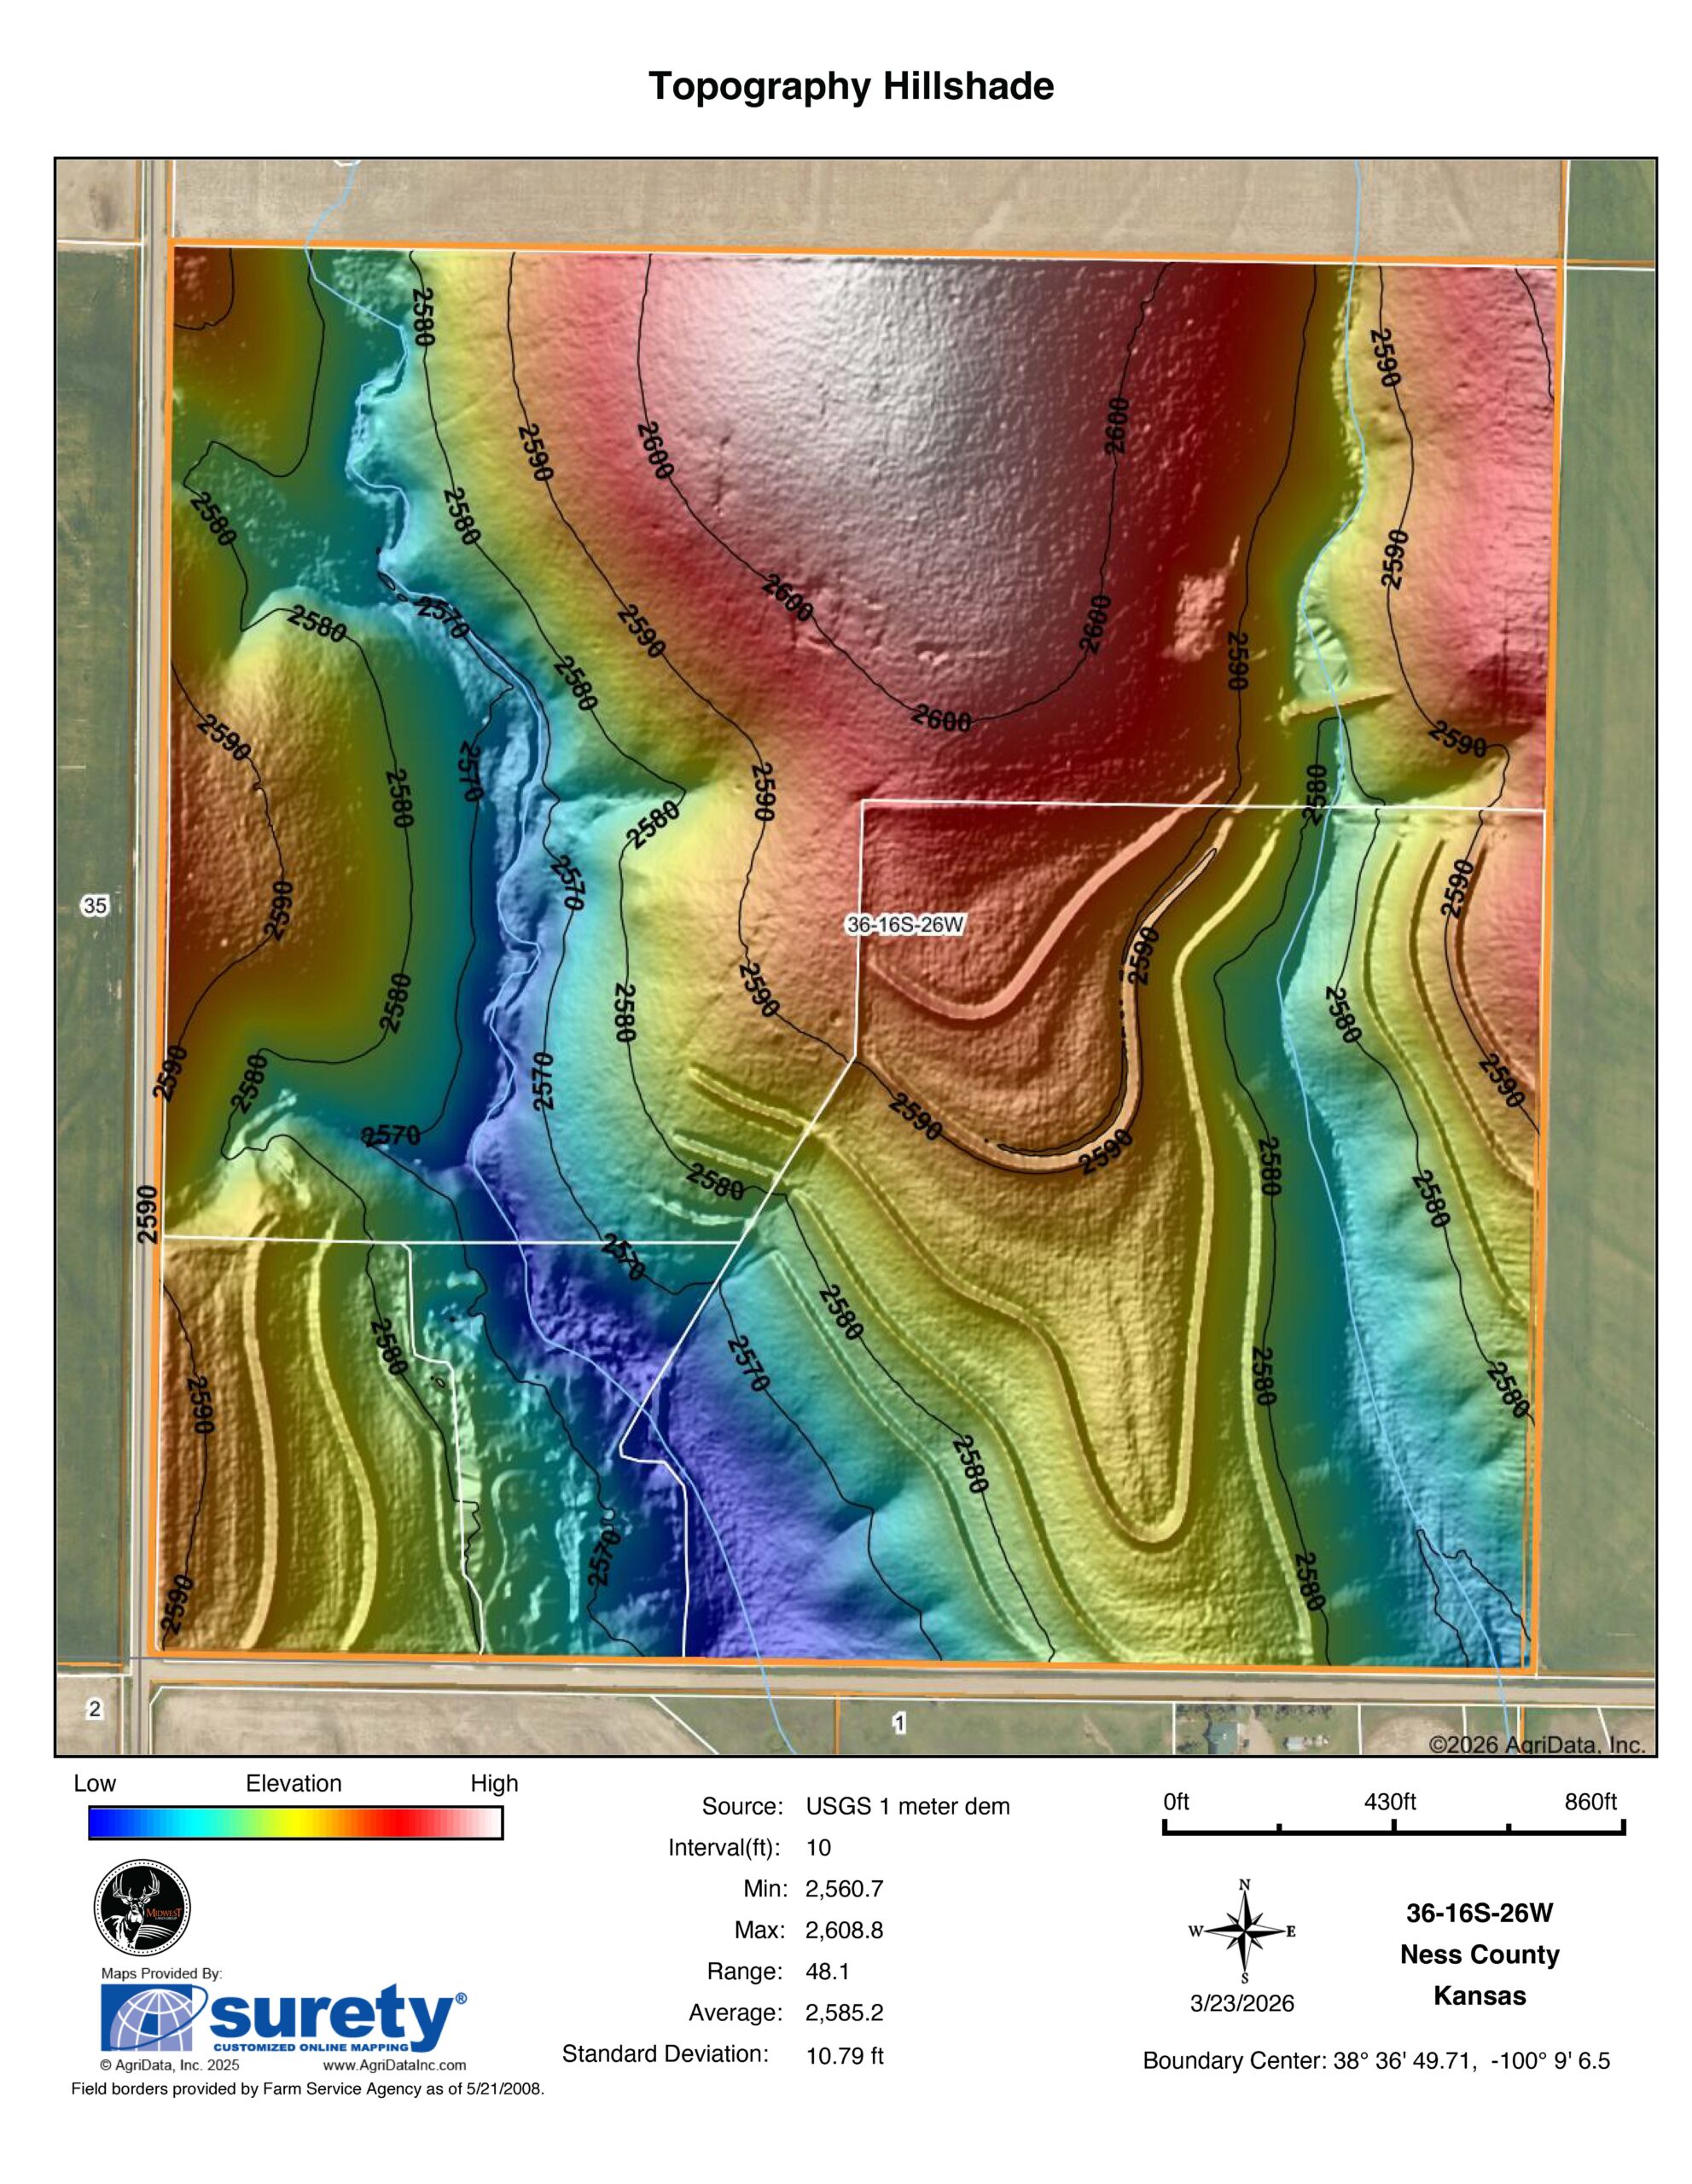Image resolution: width=1692 pixels, height=2184 pixels.
Task: Click the Standard Deviation value
Action: click(x=844, y=2056)
